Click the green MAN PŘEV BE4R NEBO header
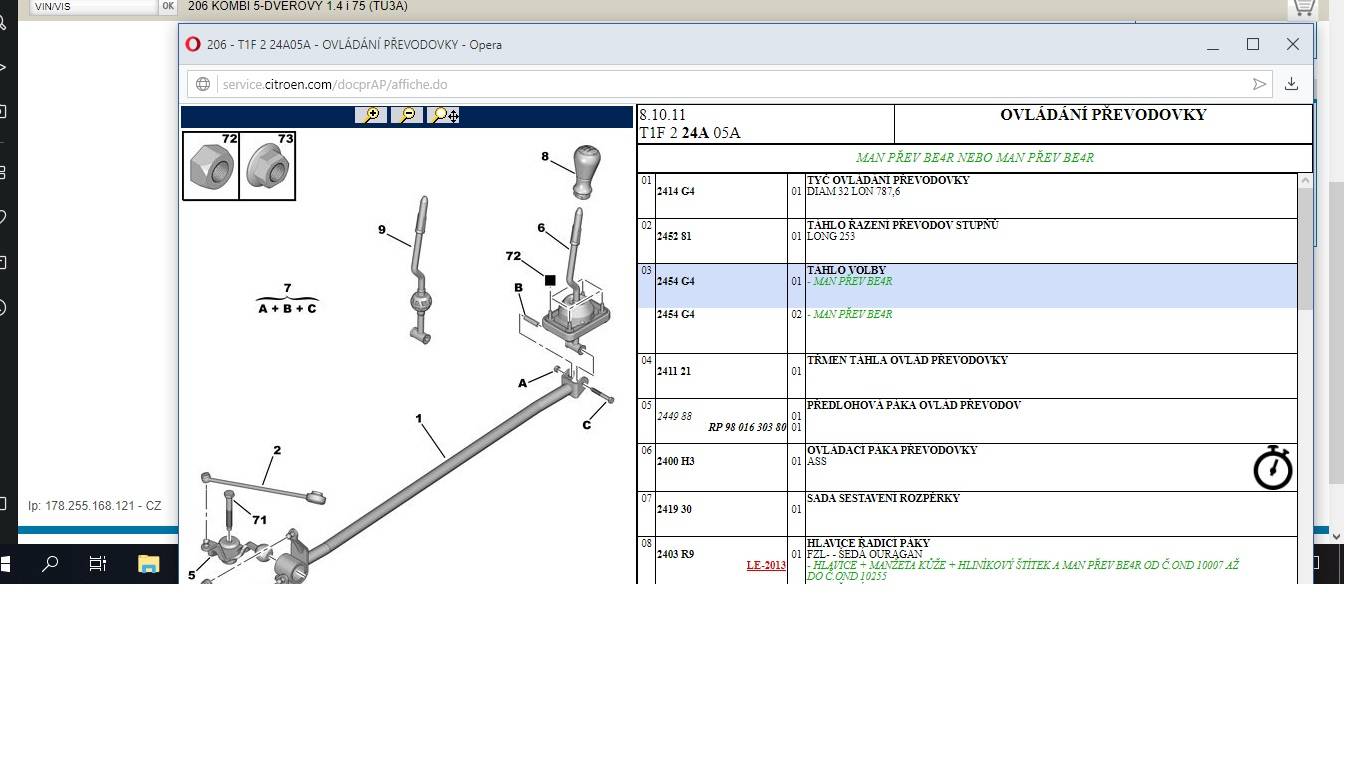The height and width of the screenshot is (768, 1366). tap(975, 157)
